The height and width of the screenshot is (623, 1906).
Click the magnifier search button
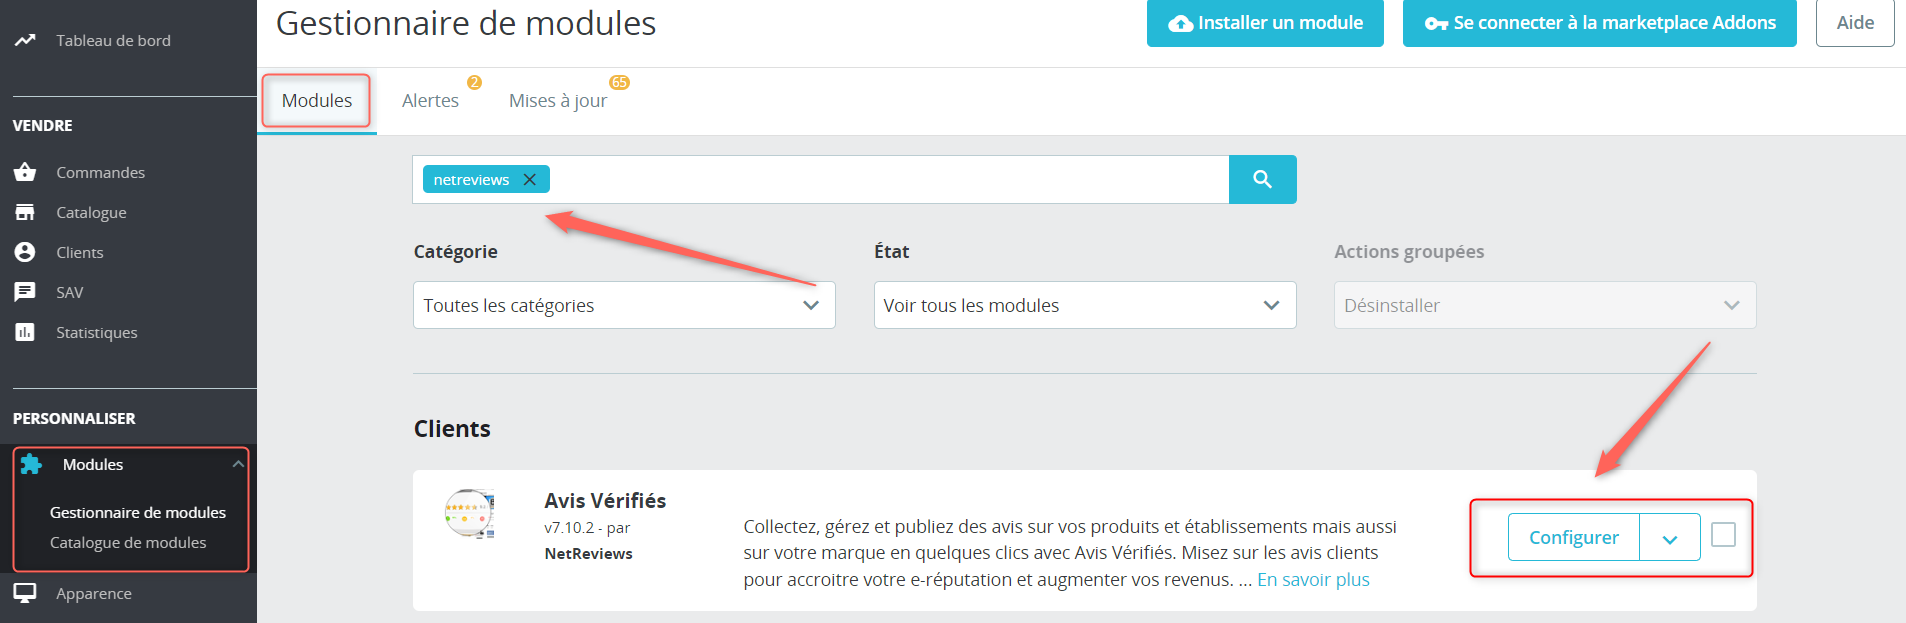(x=1262, y=179)
